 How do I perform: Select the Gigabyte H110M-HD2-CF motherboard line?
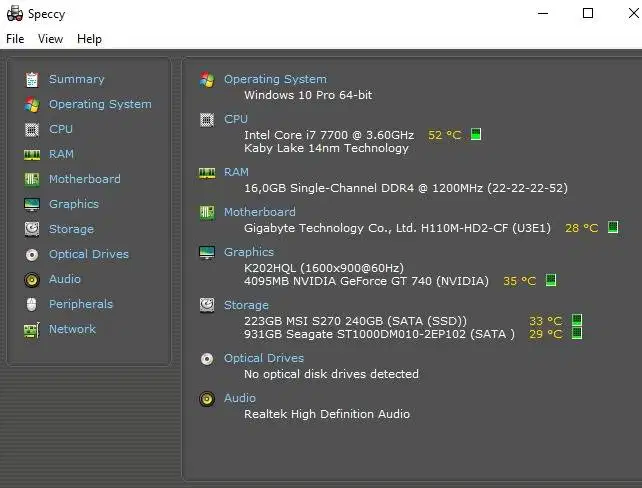397,228
